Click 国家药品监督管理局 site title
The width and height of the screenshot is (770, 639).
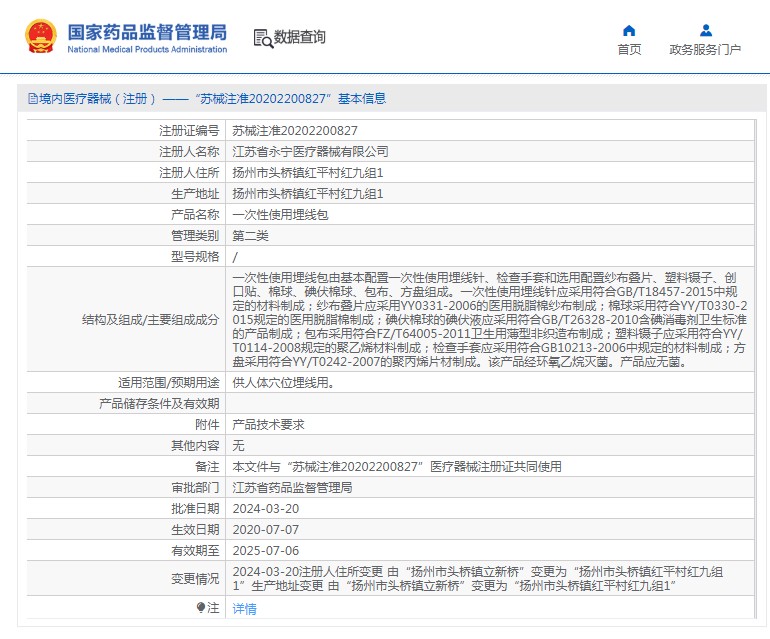tap(147, 32)
